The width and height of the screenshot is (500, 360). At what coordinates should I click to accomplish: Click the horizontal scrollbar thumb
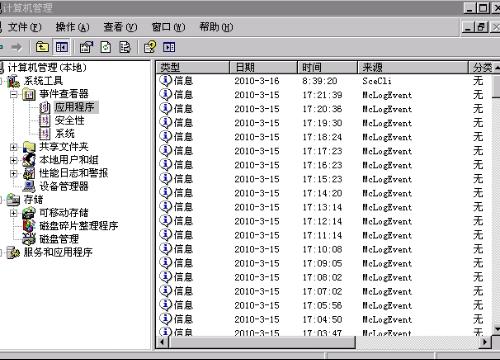coord(262,342)
